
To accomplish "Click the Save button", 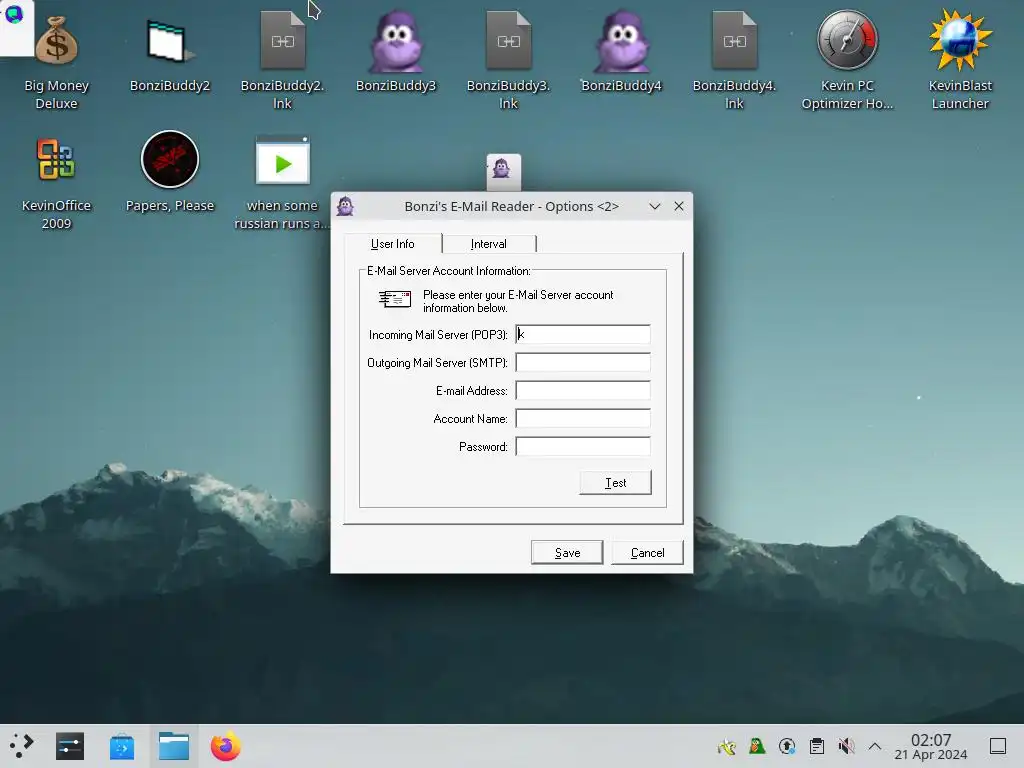I will tap(567, 552).
